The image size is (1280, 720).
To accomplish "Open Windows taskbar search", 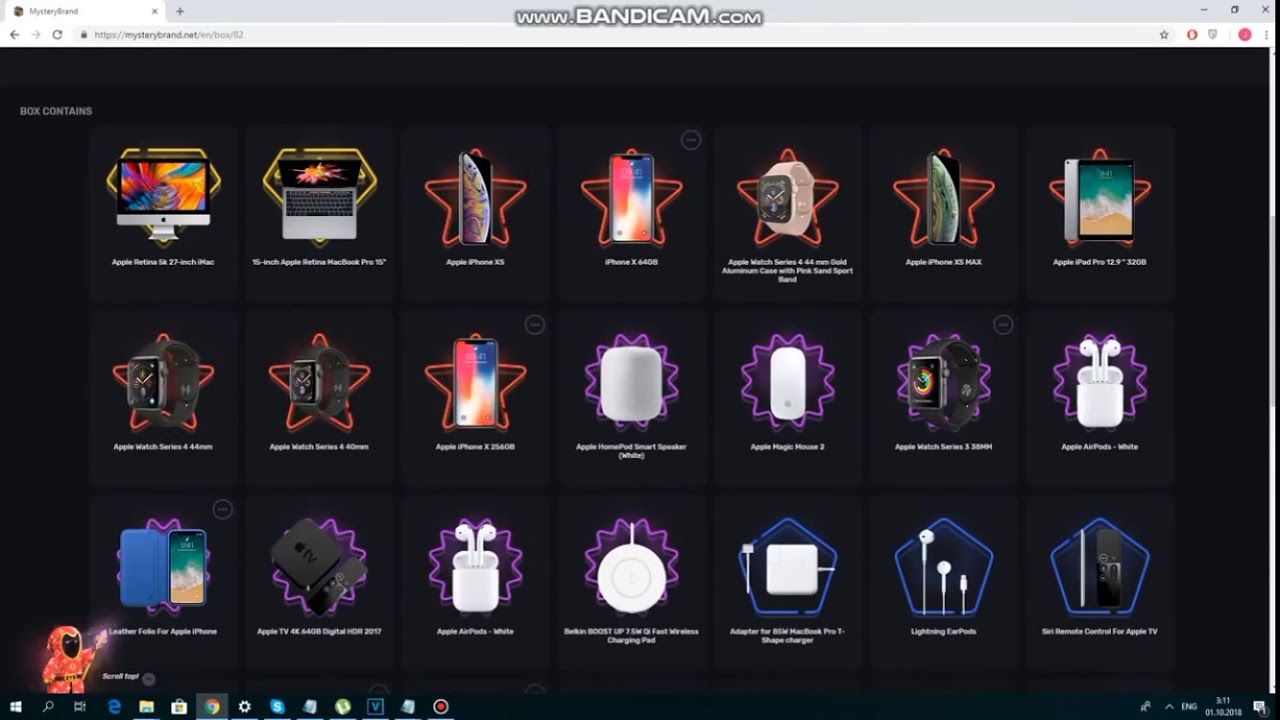I will point(48,706).
